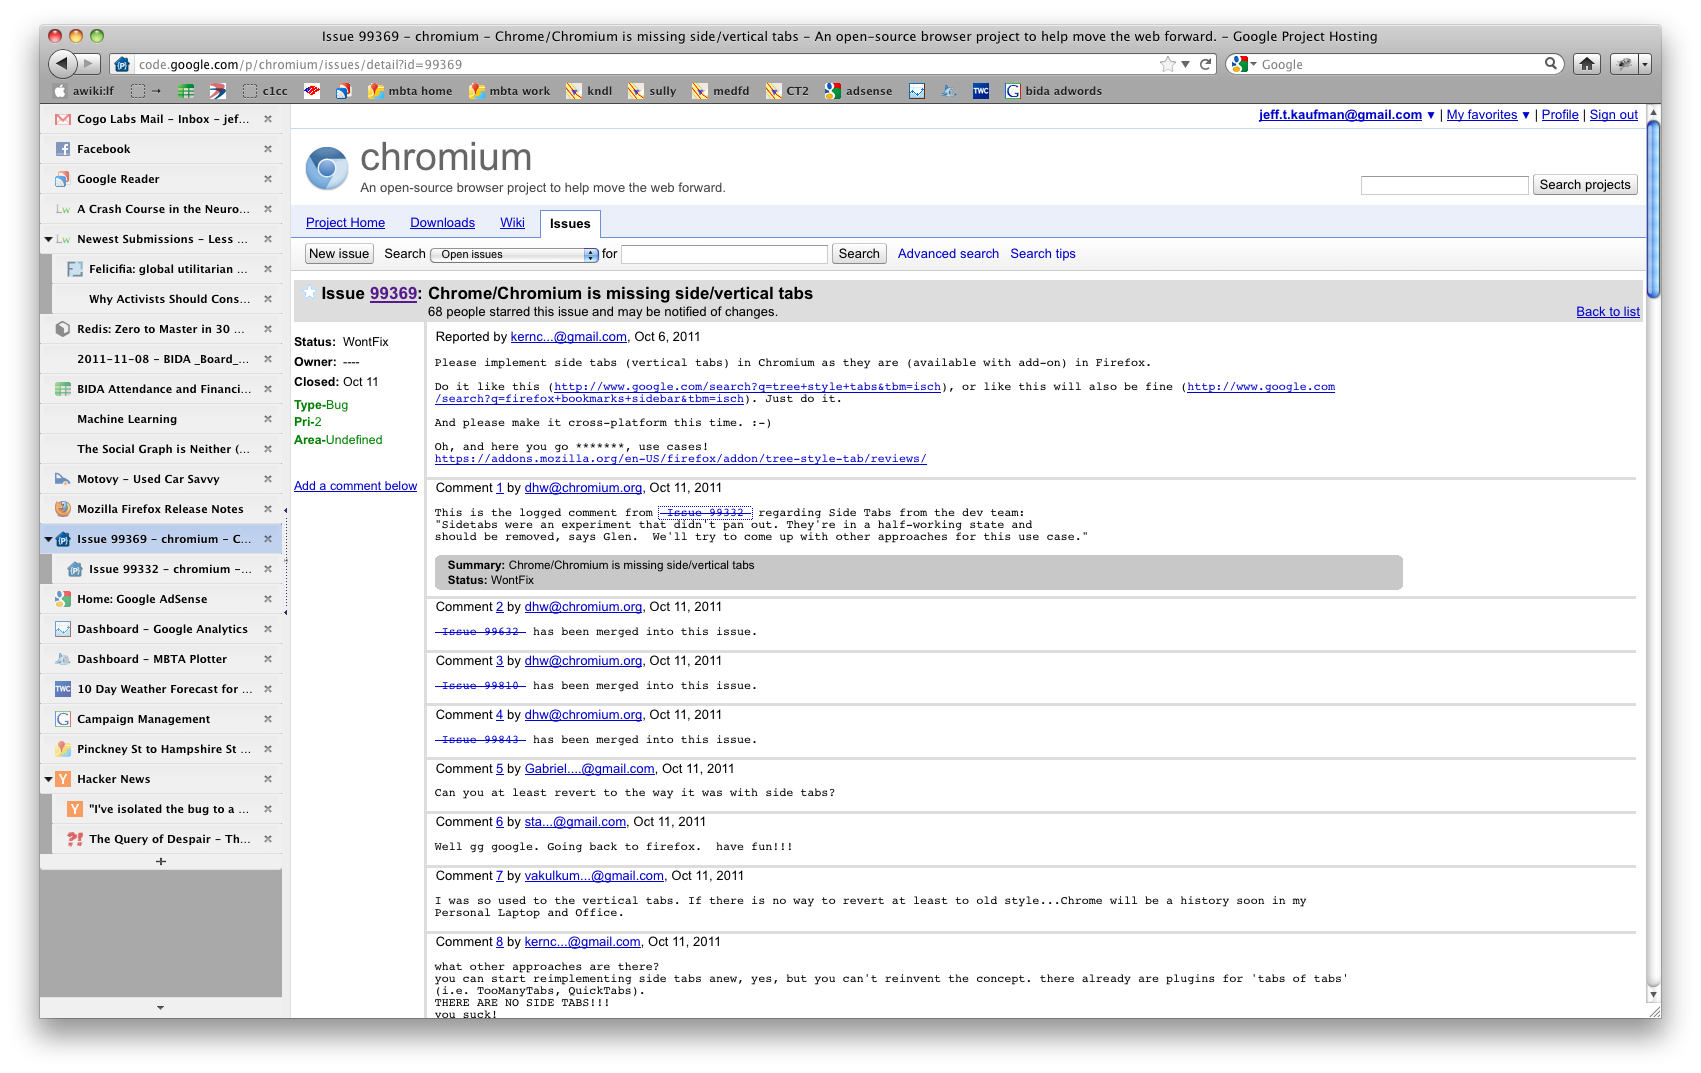Image resolution: width=1701 pixels, height=1073 pixels.
Task: Collapse the 'Newest Submissions' tab tree
Action: coord(48,239)
